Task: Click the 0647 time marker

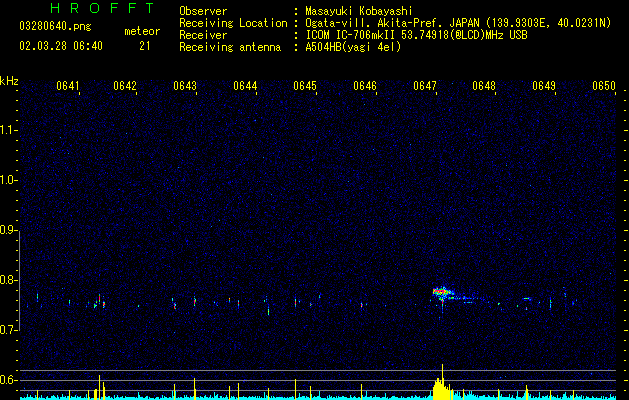Action: 425,86
